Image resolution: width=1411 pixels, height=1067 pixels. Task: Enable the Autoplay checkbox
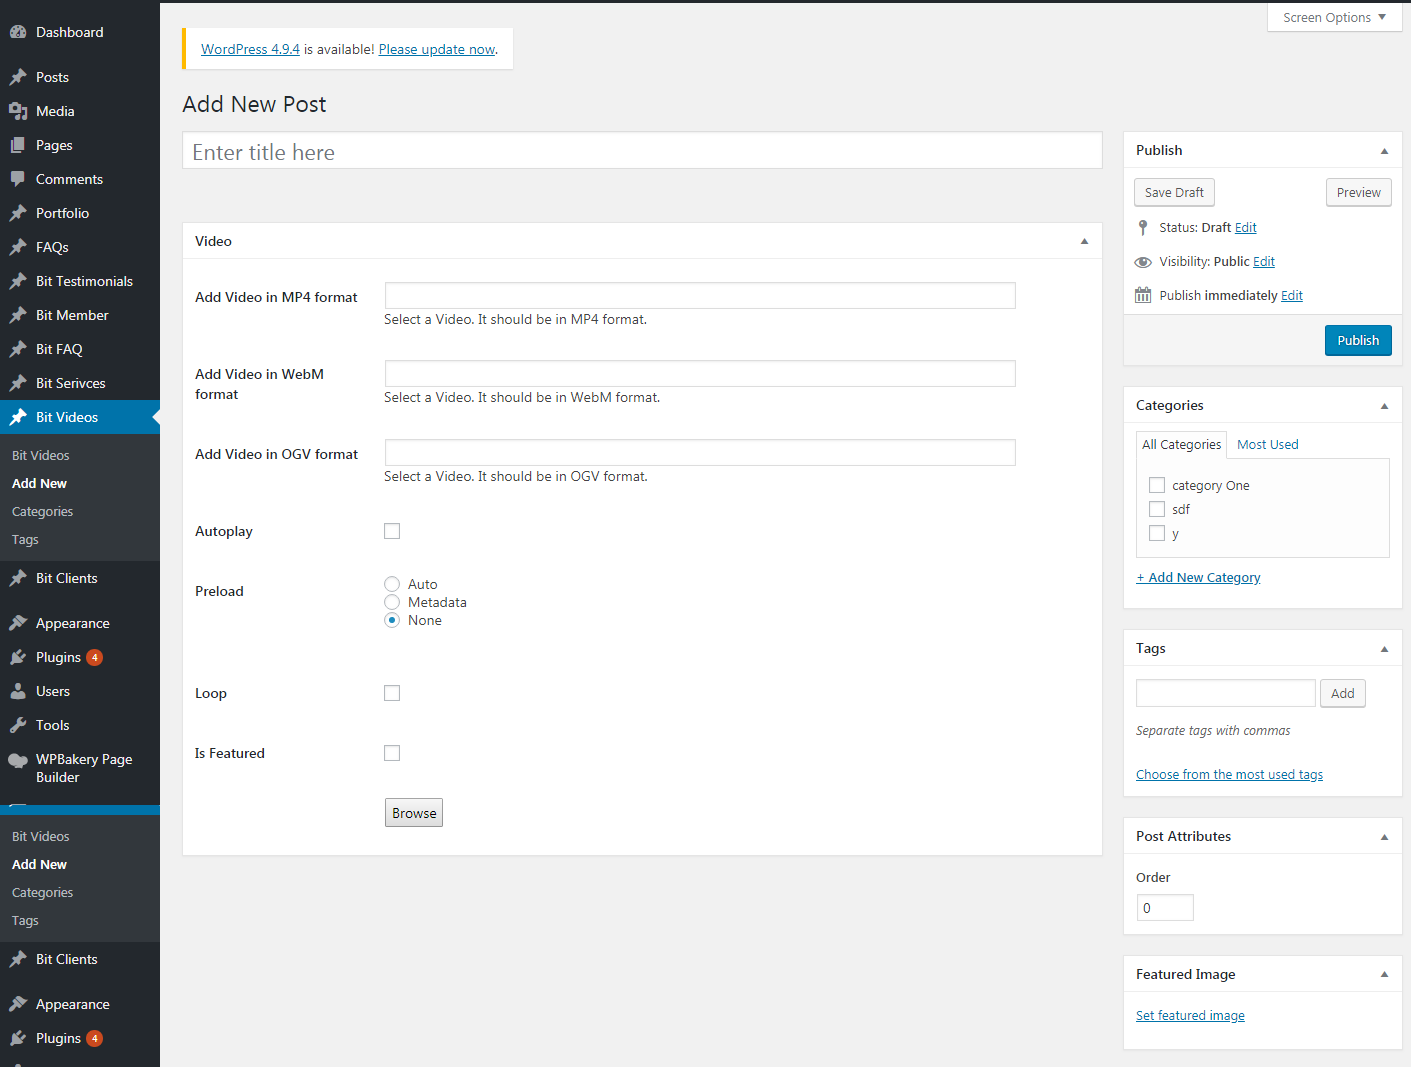(x=392, y=531)
